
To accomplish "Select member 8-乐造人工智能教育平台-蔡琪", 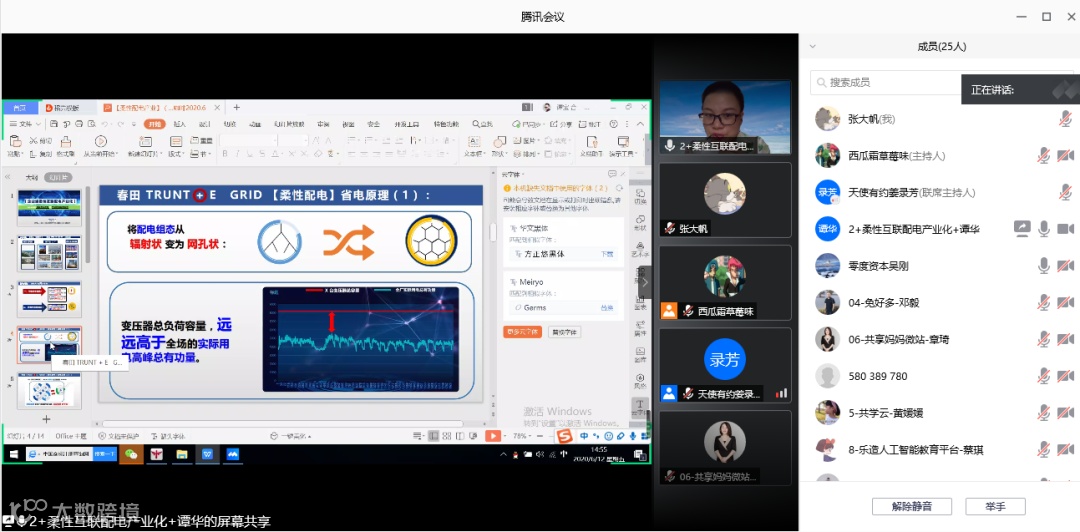I will click(x=939, y=449).
